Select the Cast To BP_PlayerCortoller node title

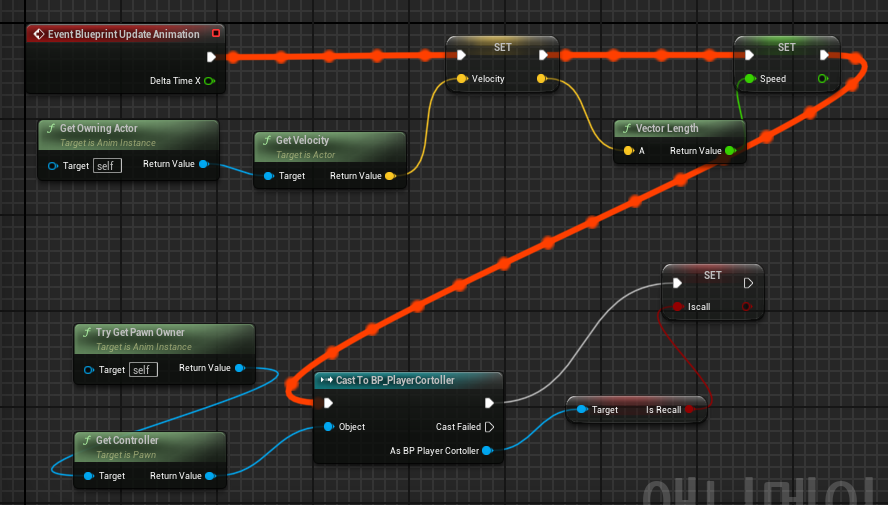click(x=395, y=380)
